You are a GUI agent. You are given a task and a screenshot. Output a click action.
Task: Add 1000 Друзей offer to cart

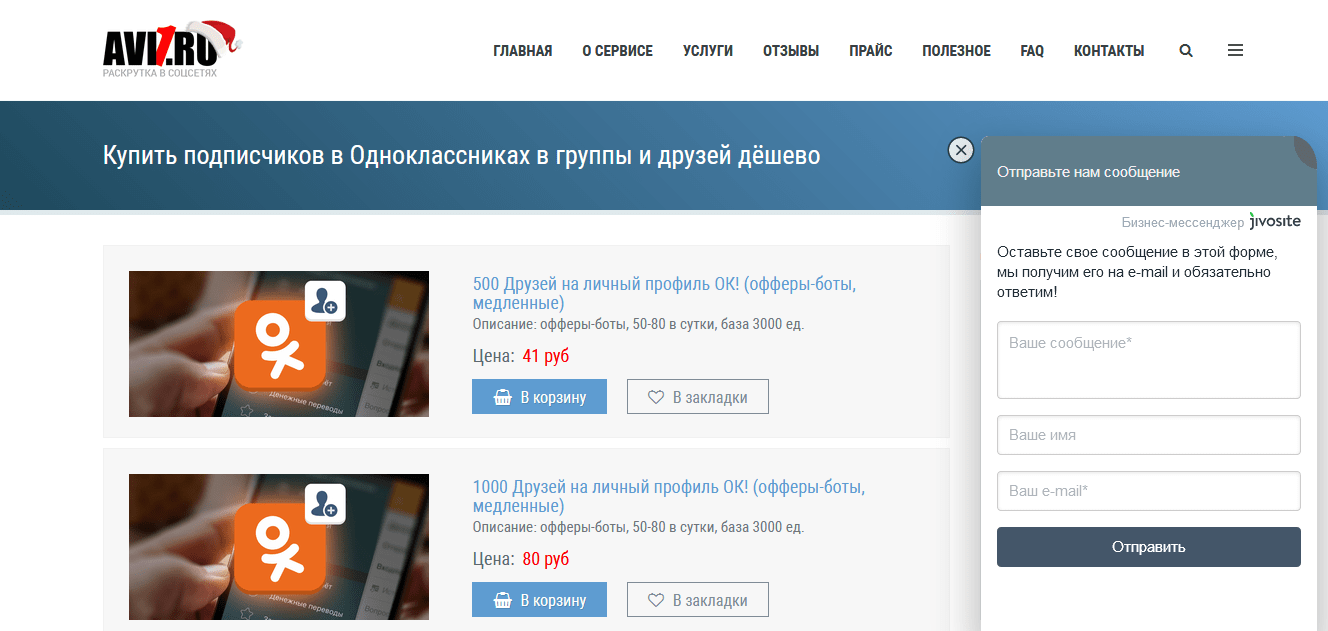(540, 600)
